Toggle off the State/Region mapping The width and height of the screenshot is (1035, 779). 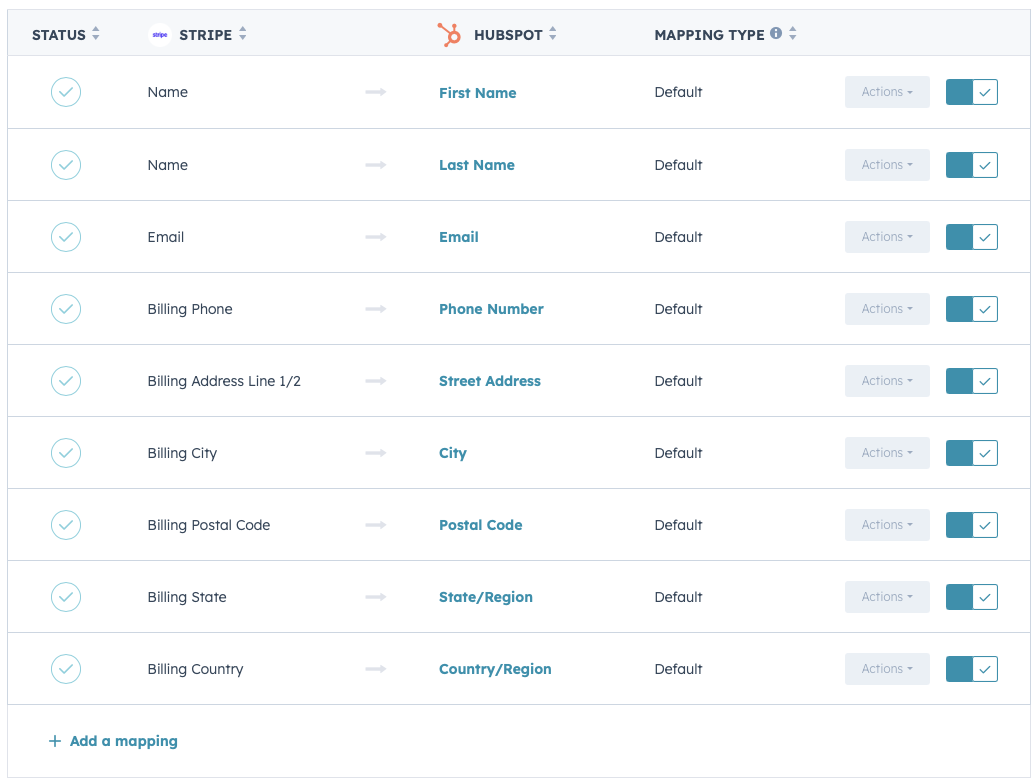point(972,597)
